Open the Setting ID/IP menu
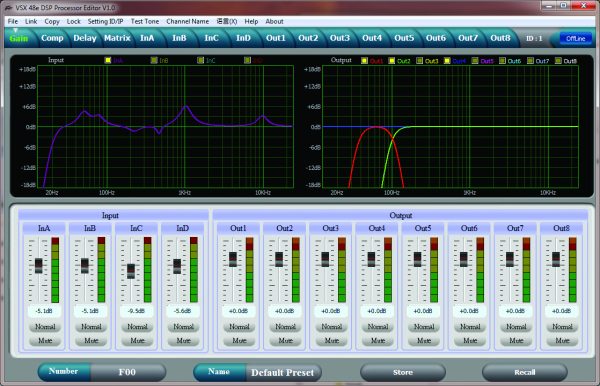600x386 pixels. [x=105, y=21]
